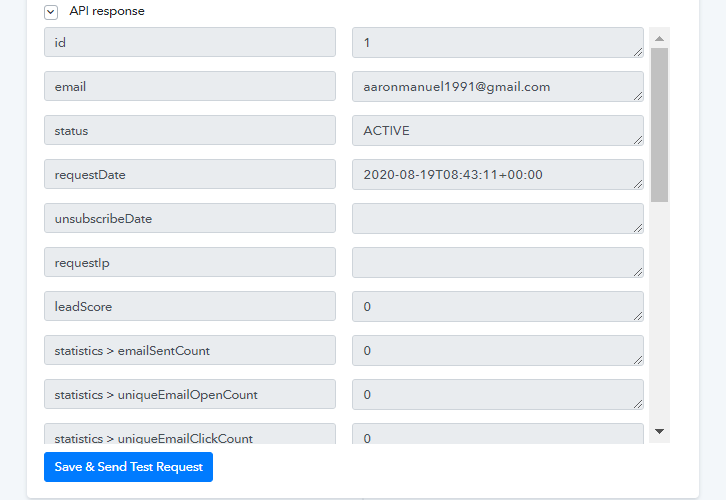The width and height of the screenshot is (726, 500).
Task: Click resize handle of id value field
Action: click(638, 52)
